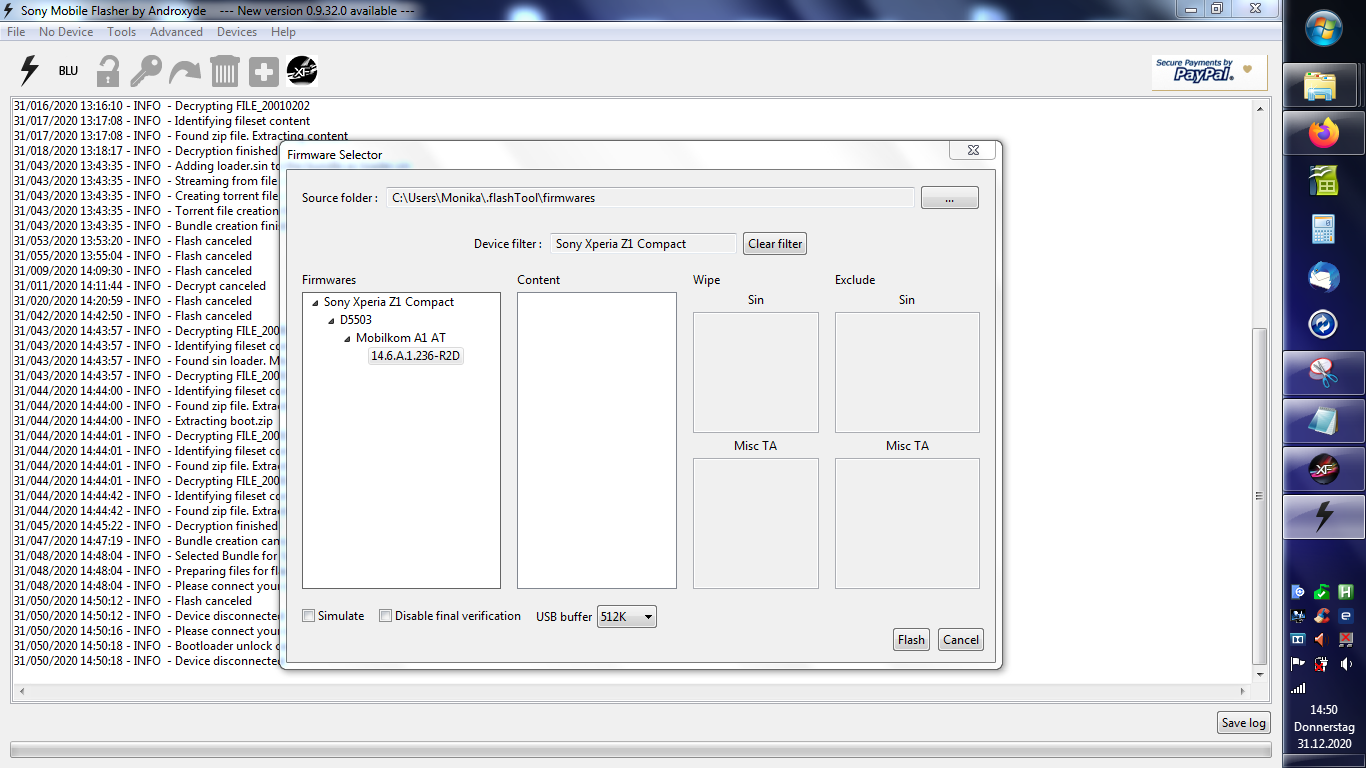Image resolution: width=1366 pixels, height=768 pixels.
Task: Click the PayPal secure payments donate image
Action: point(1209,72)
